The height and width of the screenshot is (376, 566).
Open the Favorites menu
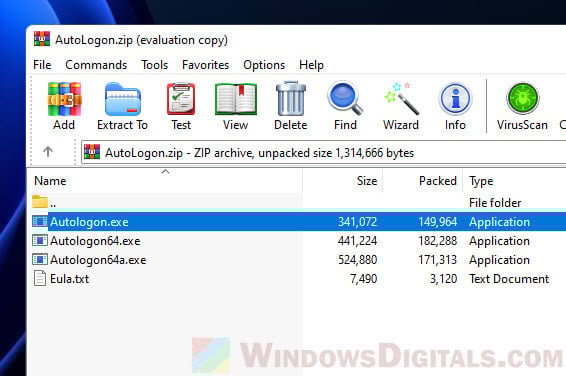205,65
